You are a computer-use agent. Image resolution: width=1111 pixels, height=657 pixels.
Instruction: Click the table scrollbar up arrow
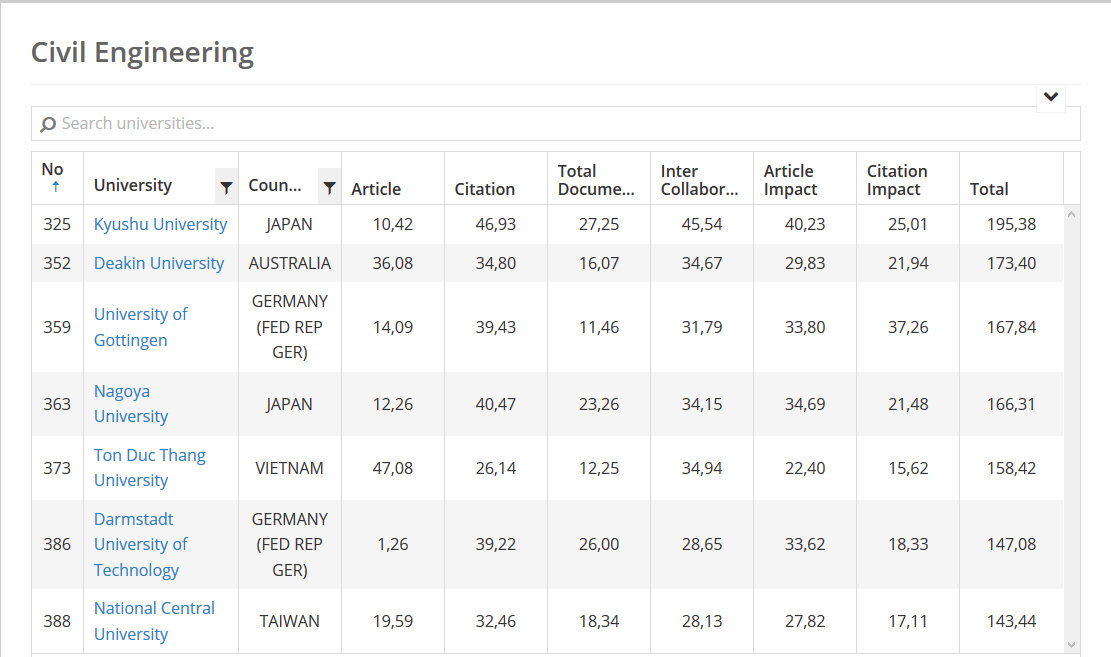(1071, 214)
